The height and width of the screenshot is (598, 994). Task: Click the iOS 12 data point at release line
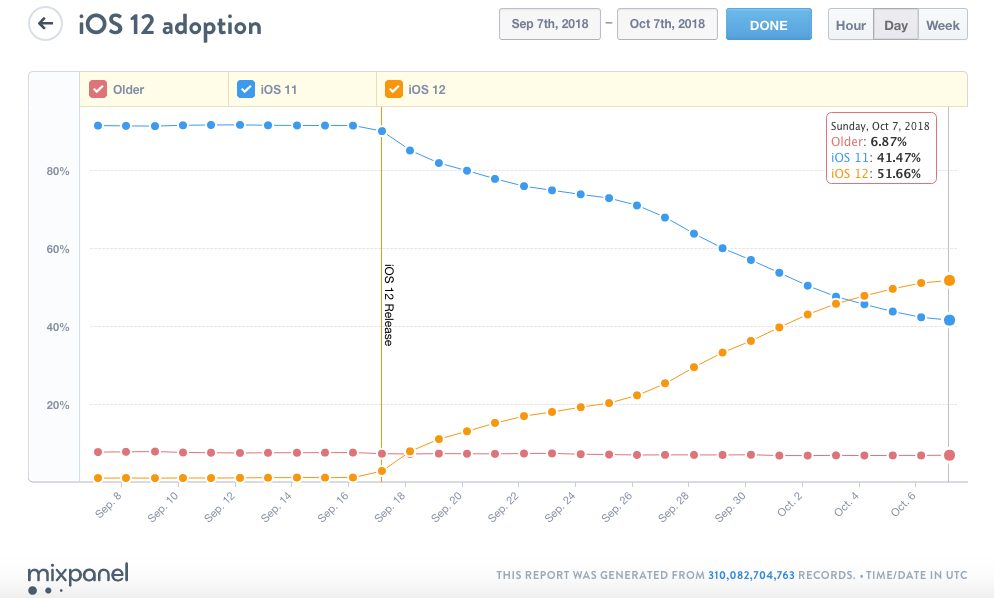coord(381,470)
